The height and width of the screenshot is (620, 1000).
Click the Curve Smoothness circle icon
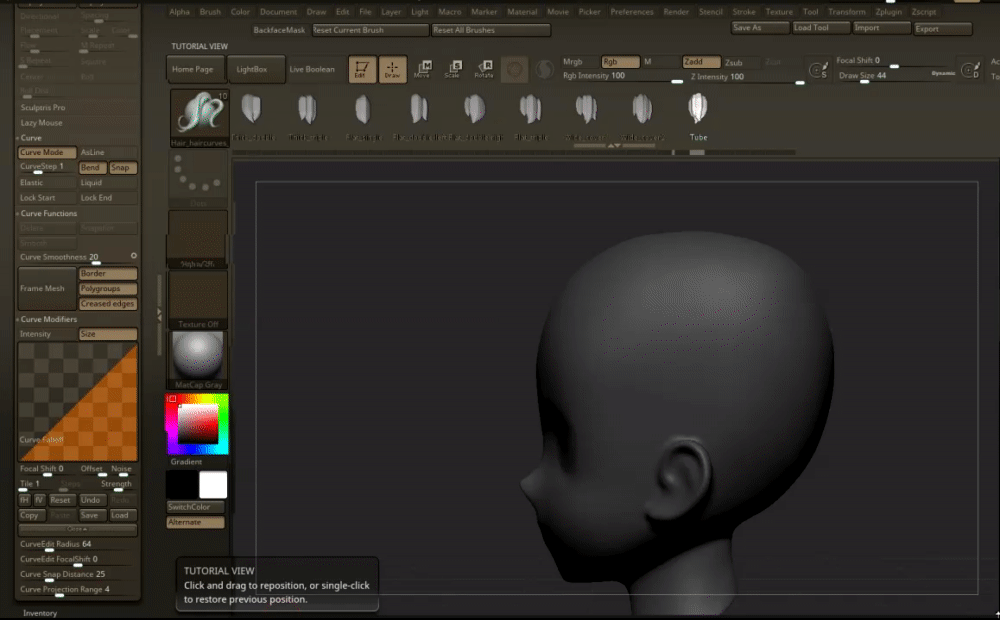coord(133,256)
